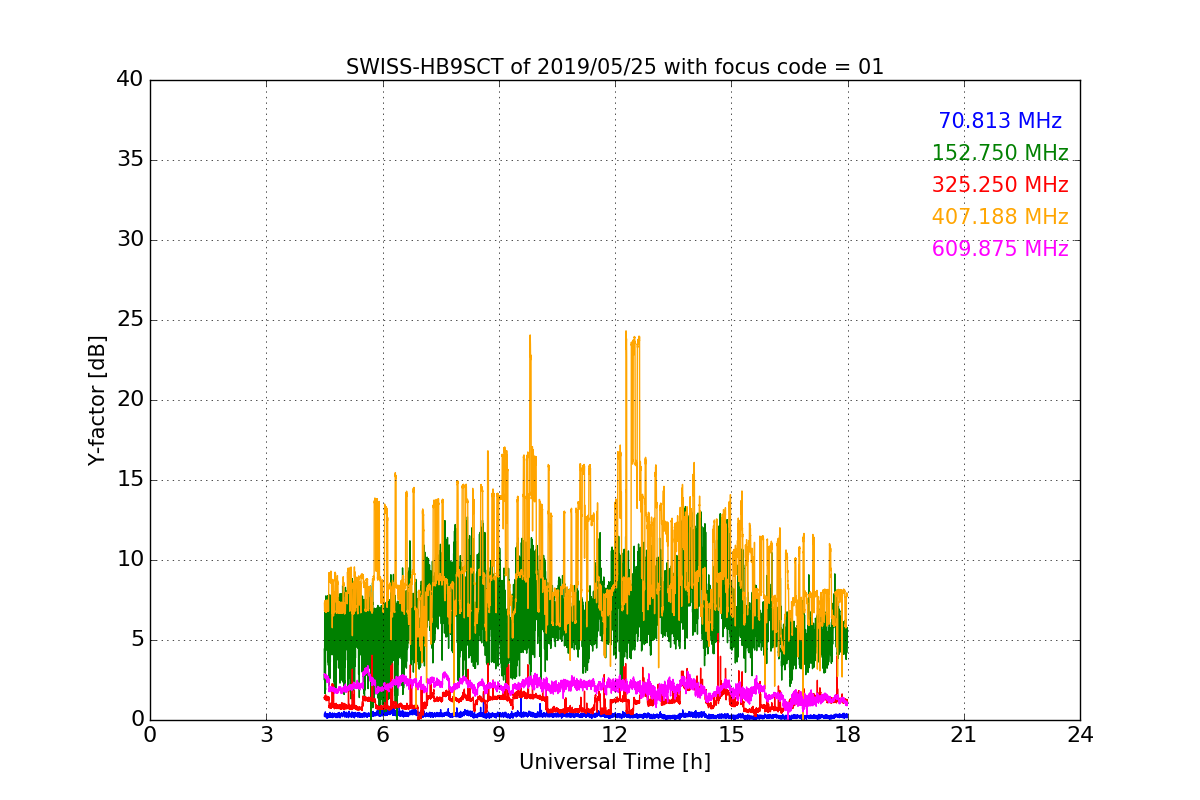The image size is (1200, 800).
Task: Click the y-axis tick label 30
Action: point(130,240)
